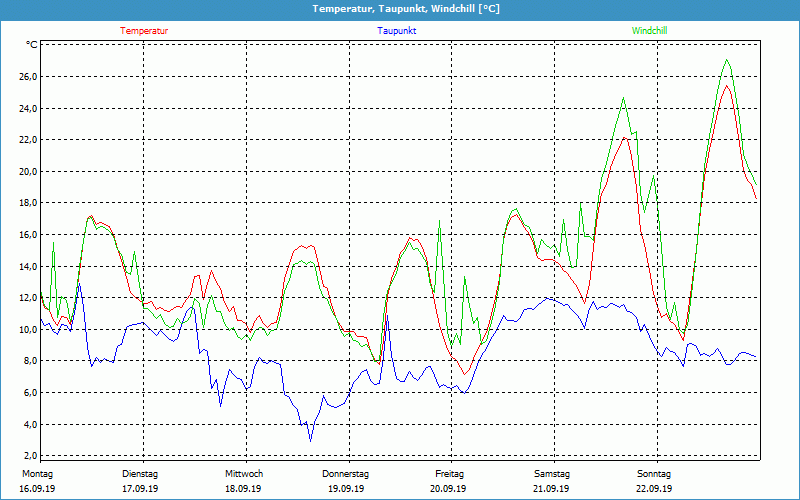Viewport: 800px width, 500px height.
Task: Click the date 19.09.19
Action: click(346, 489)
